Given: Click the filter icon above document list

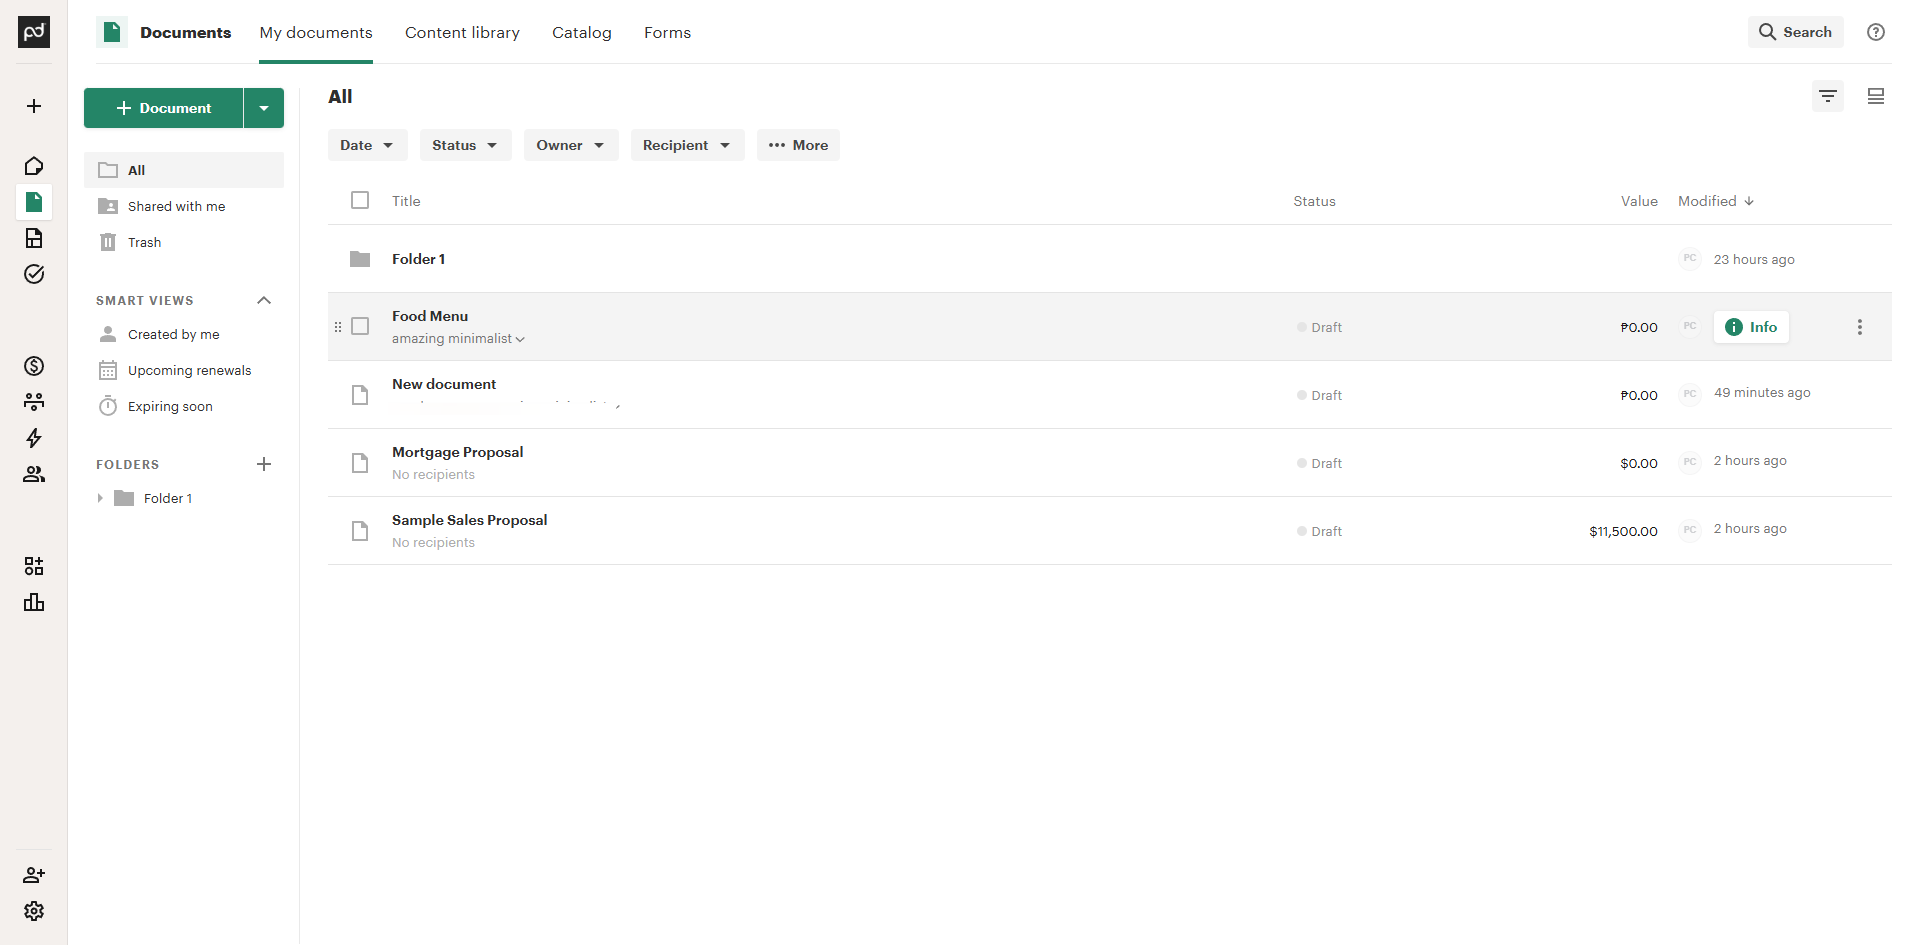Looking at the screenshot, I should (x=1828, y=96).
